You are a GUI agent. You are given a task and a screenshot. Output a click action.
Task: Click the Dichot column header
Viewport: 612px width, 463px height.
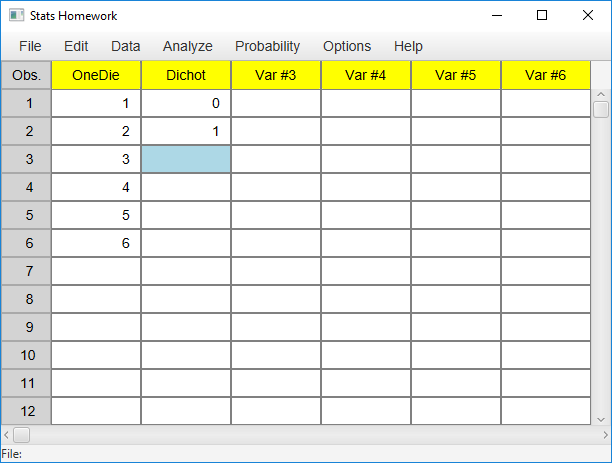click(186, 75)
